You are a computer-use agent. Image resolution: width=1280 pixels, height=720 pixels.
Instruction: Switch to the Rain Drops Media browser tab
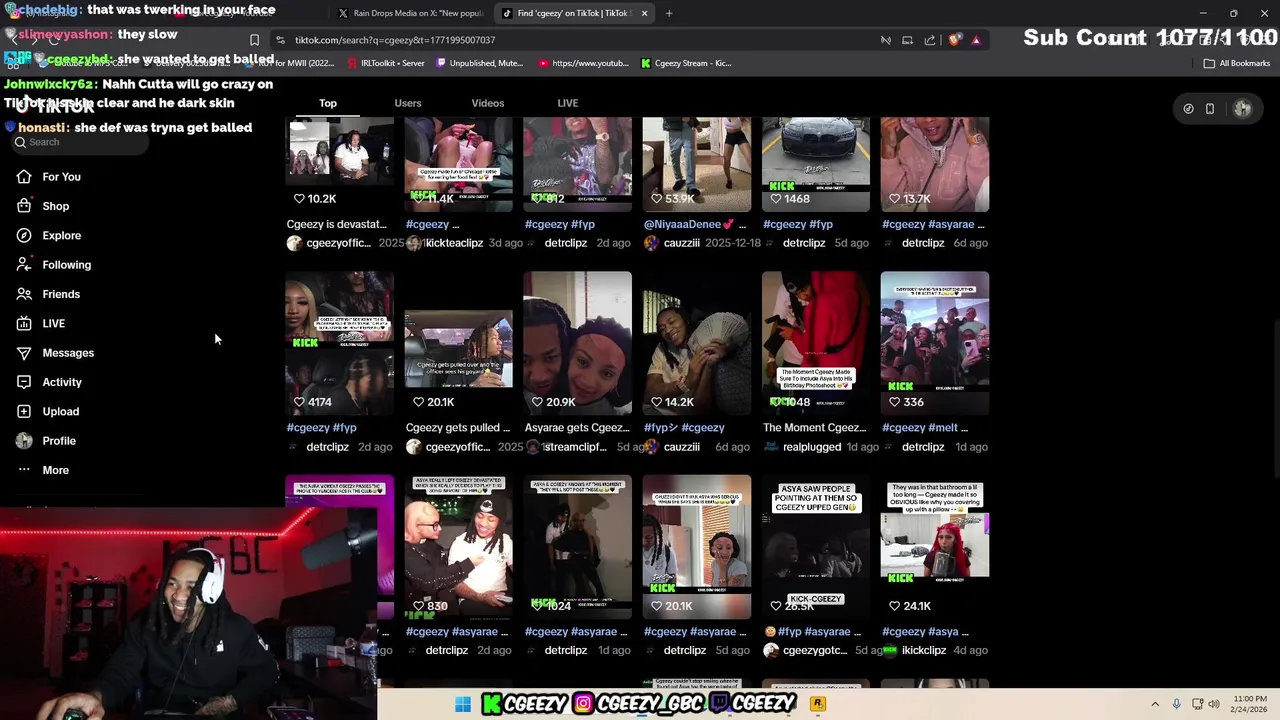point(410,13)
